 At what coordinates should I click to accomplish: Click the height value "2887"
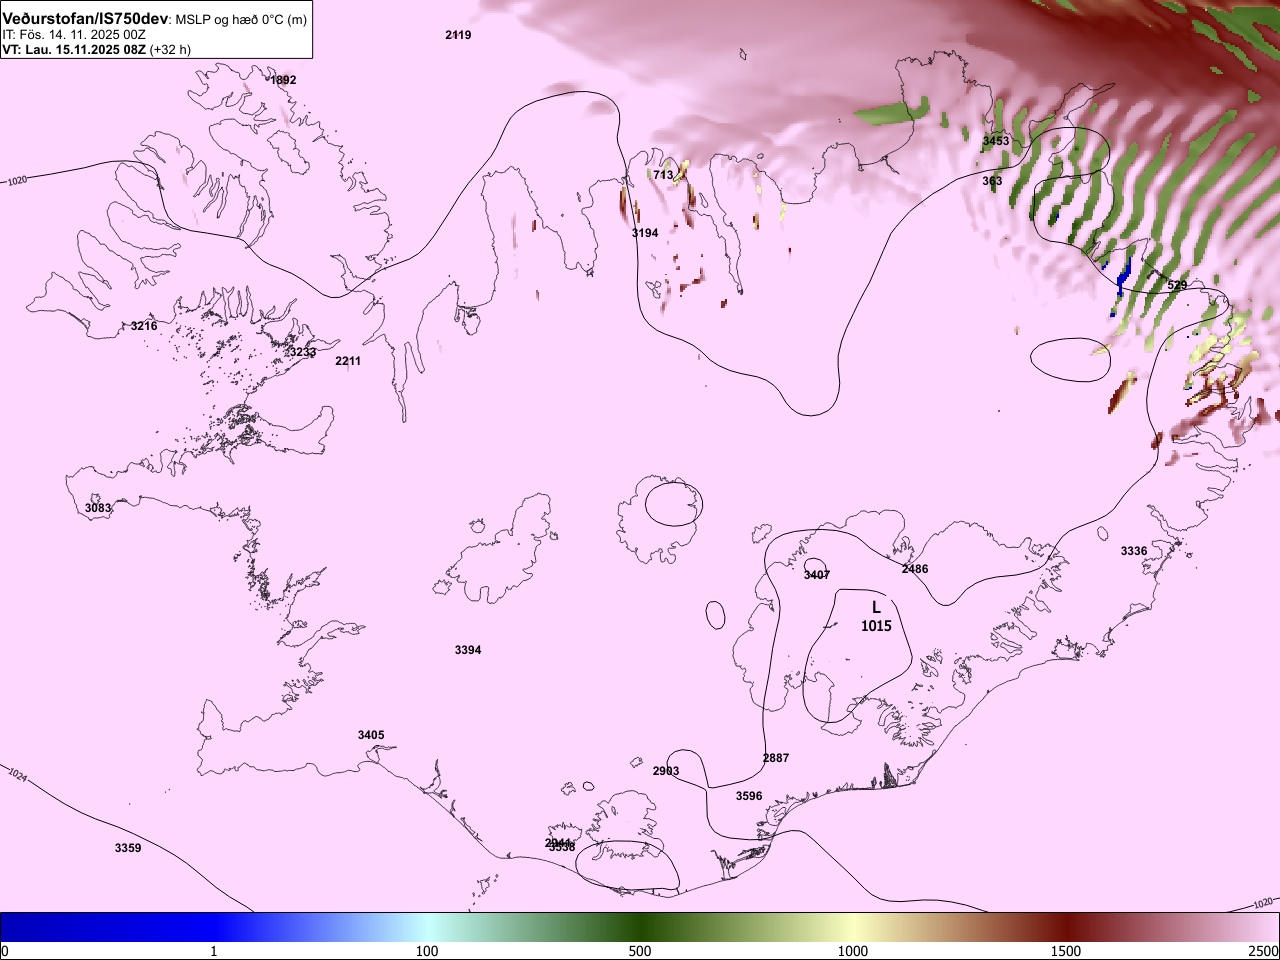tap(776, 758)
